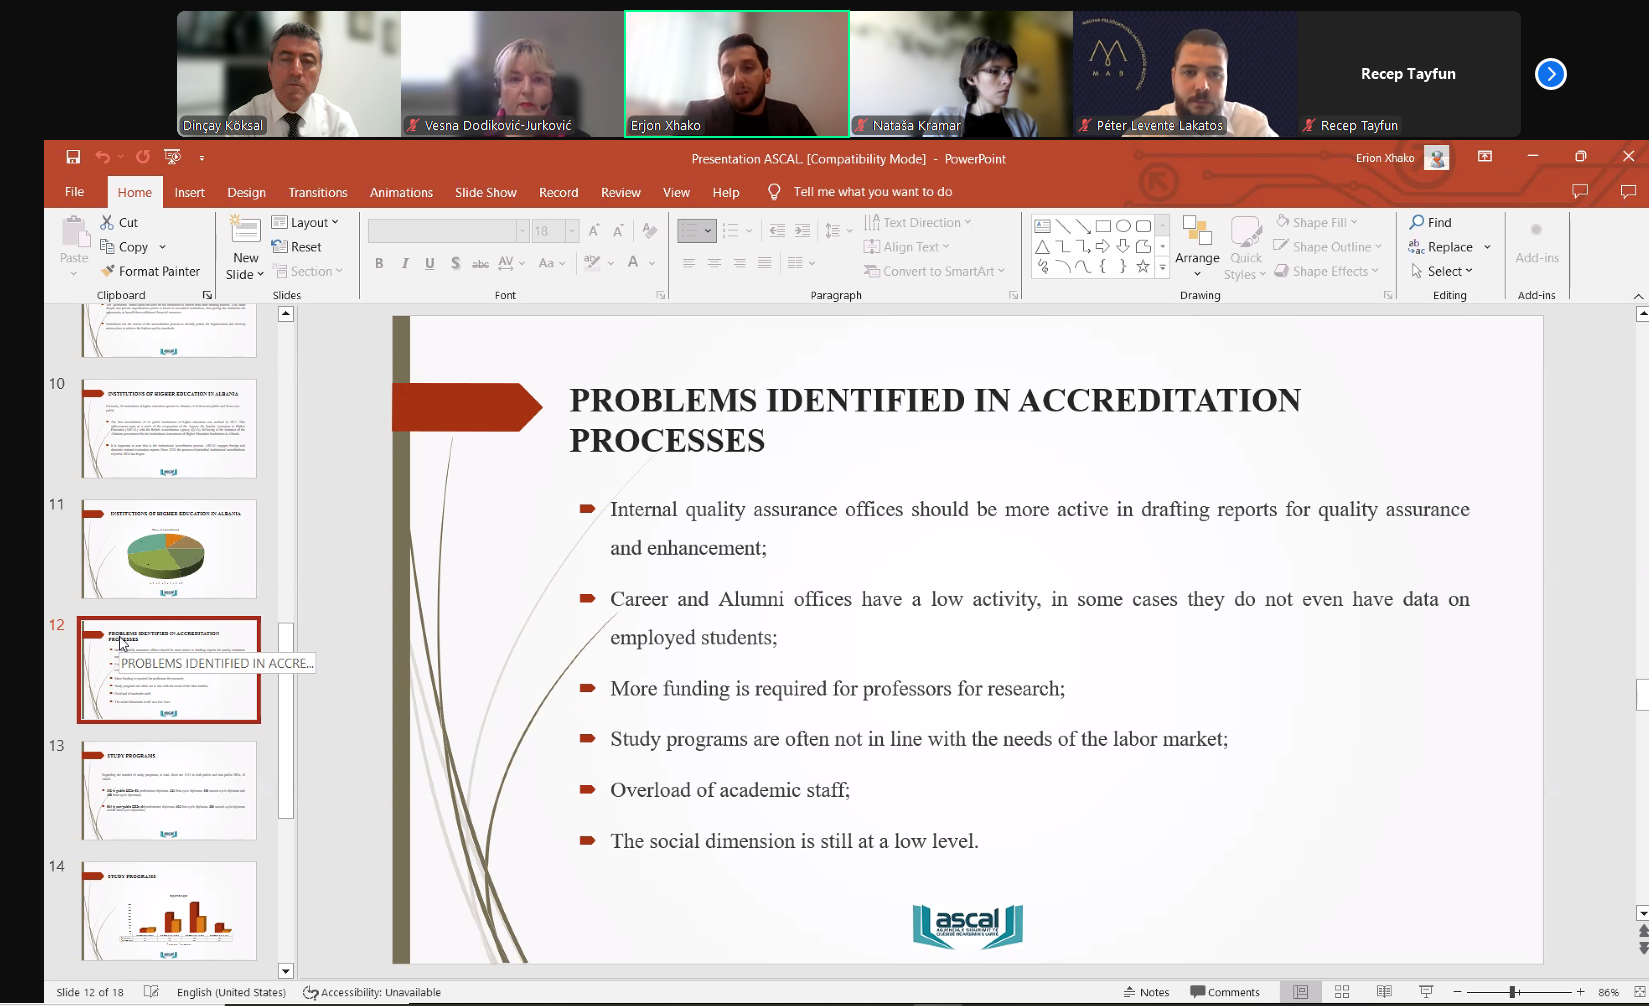Expand the Replace dropdown arrow
Viewport: 1649px width, 1006px height.
[x=1487, y=247]
